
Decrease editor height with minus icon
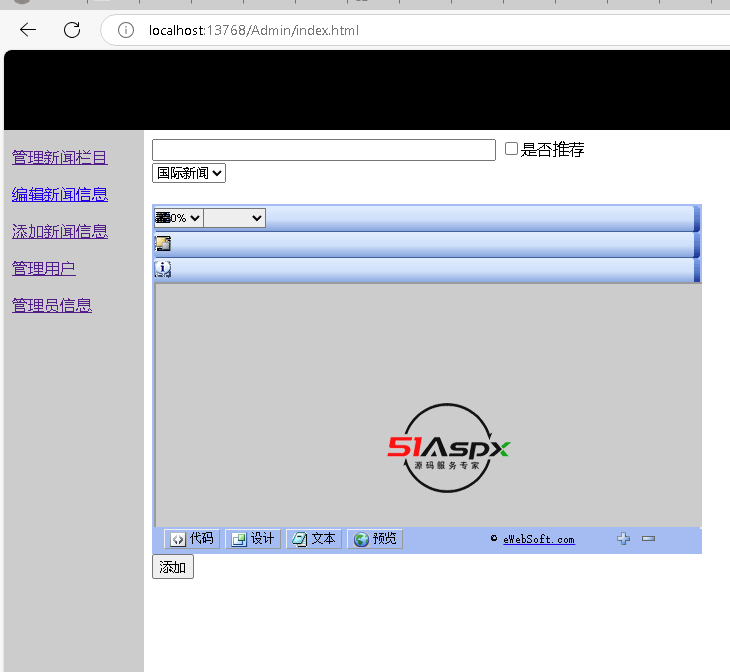(x=648, y=539)
